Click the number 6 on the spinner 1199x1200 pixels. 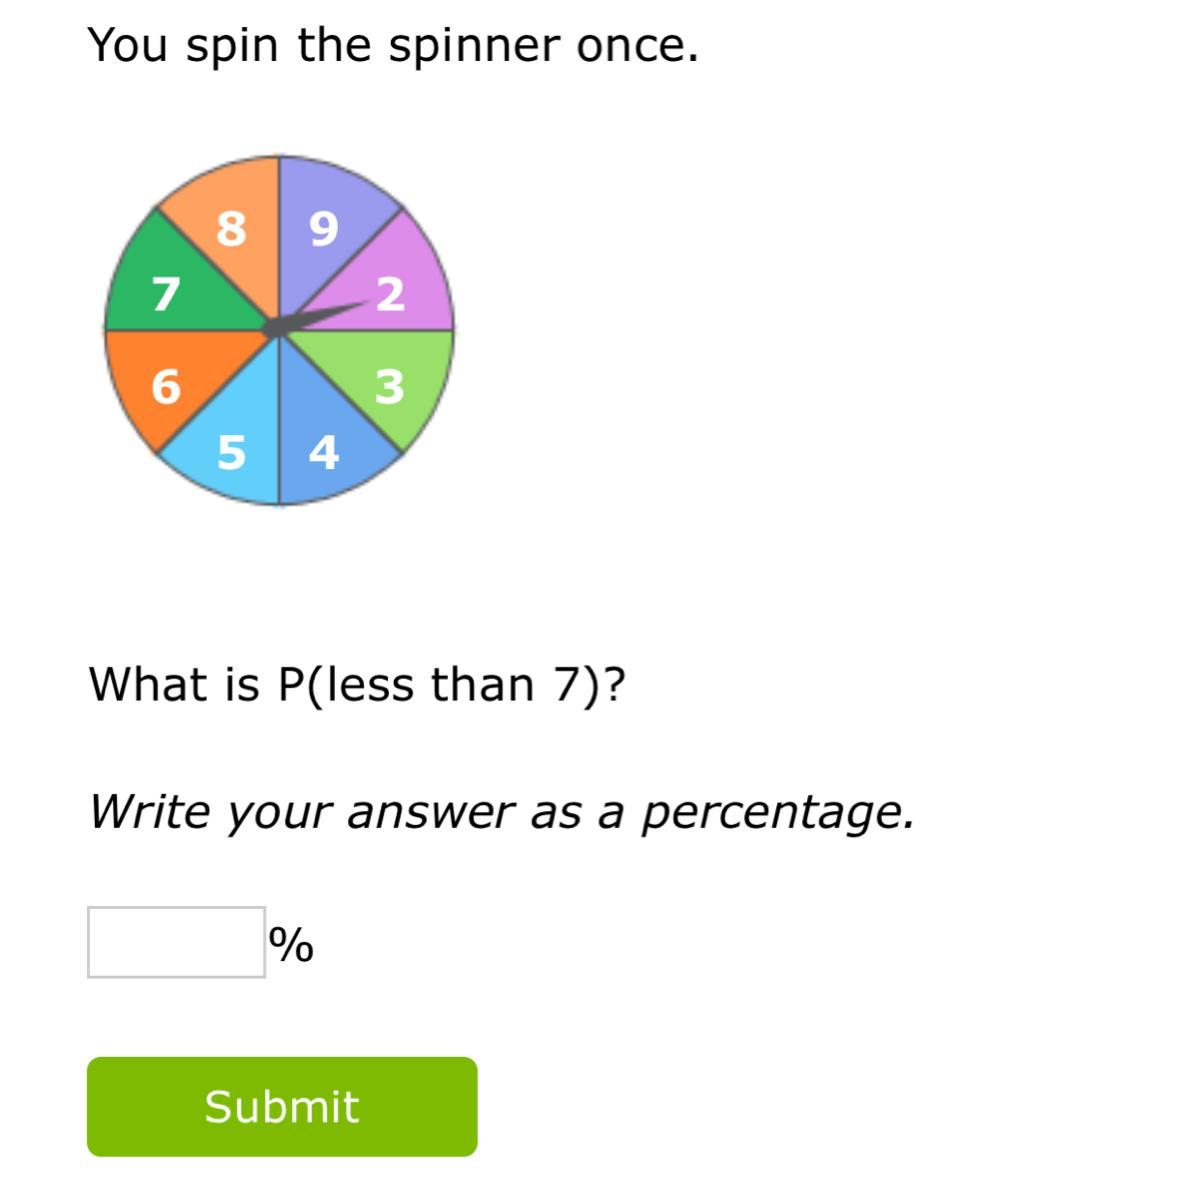[x=166, y=386]
